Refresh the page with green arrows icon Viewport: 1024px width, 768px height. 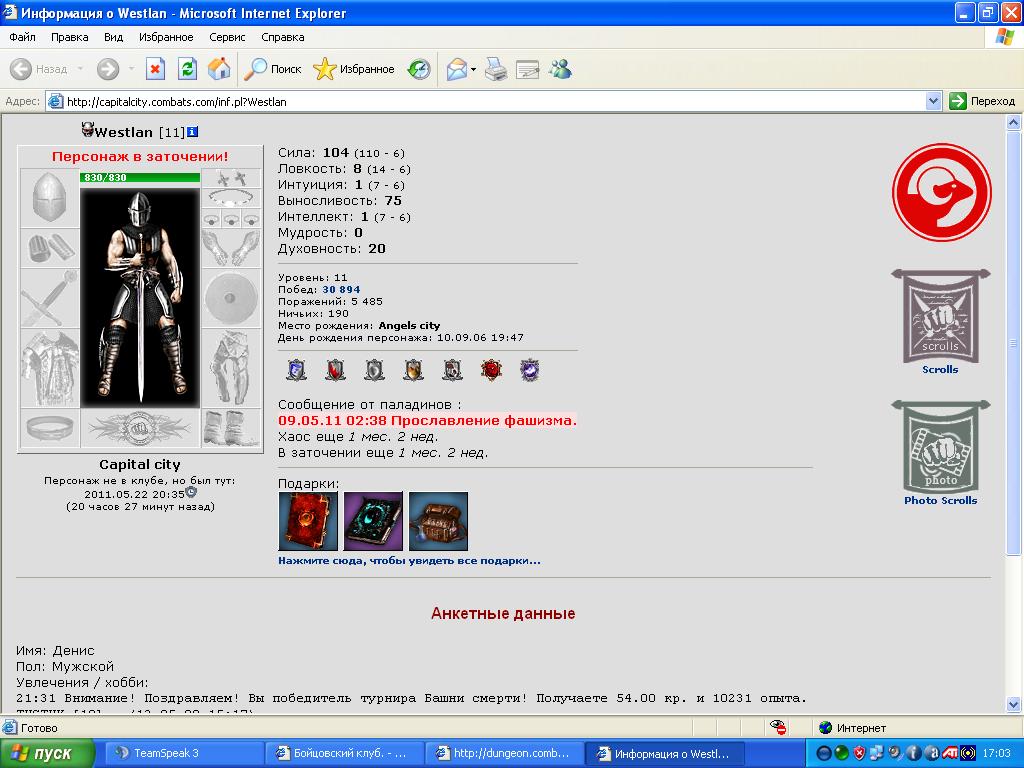point(187,69)
